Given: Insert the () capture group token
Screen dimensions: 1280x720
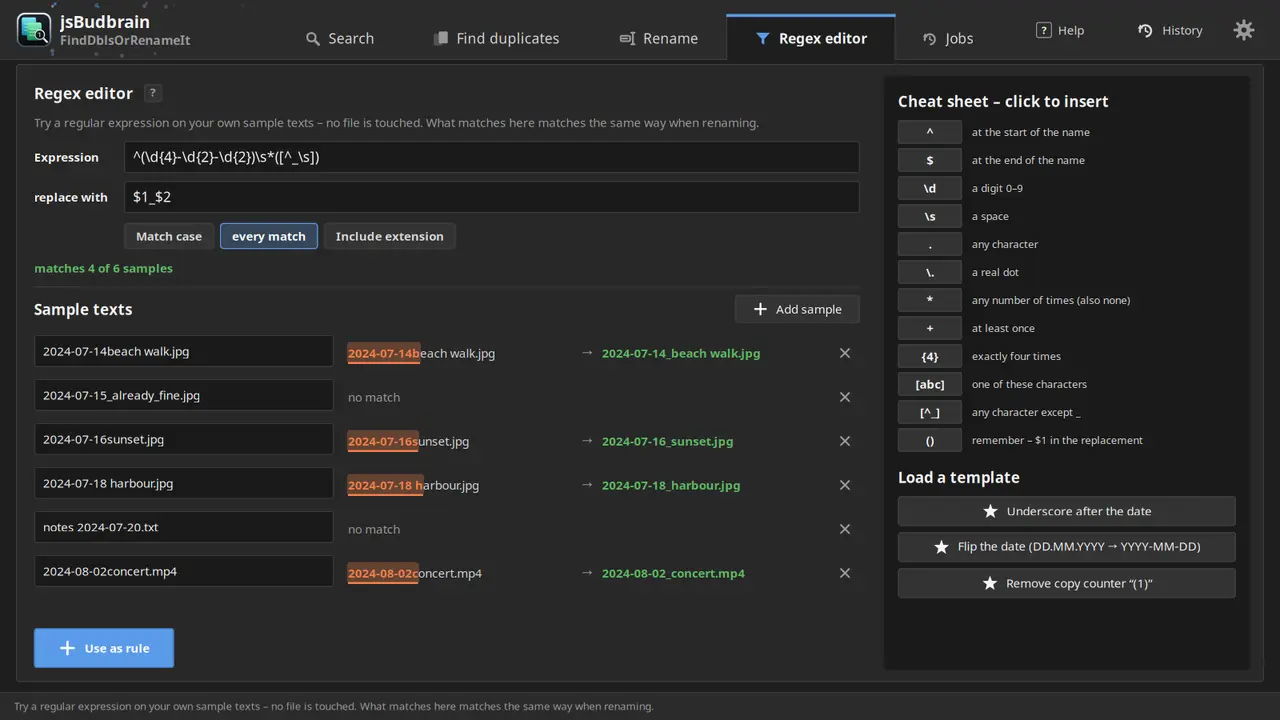Looking at the screenshot, I should (930, 440).
